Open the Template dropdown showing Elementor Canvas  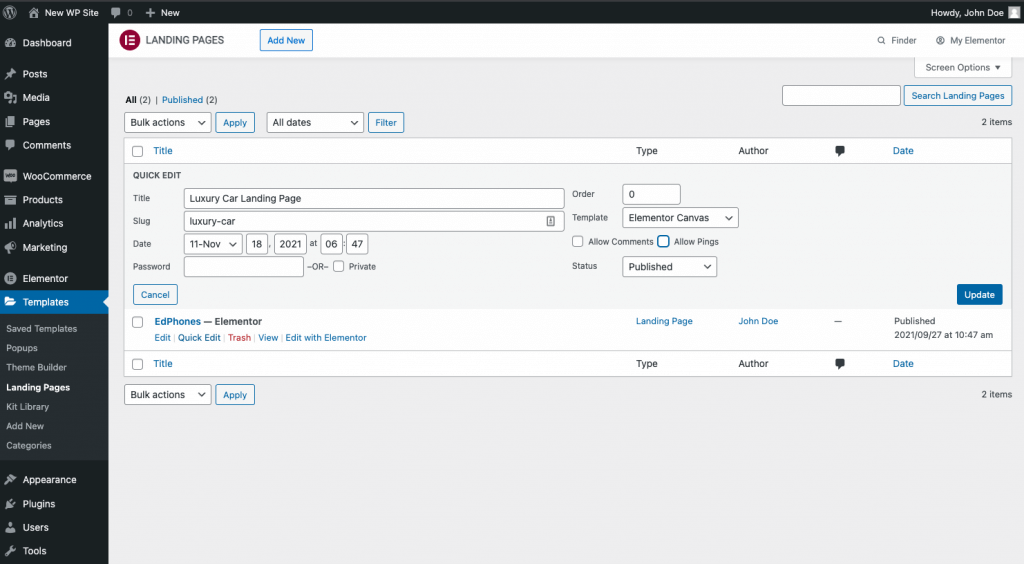tap(680, 218)
